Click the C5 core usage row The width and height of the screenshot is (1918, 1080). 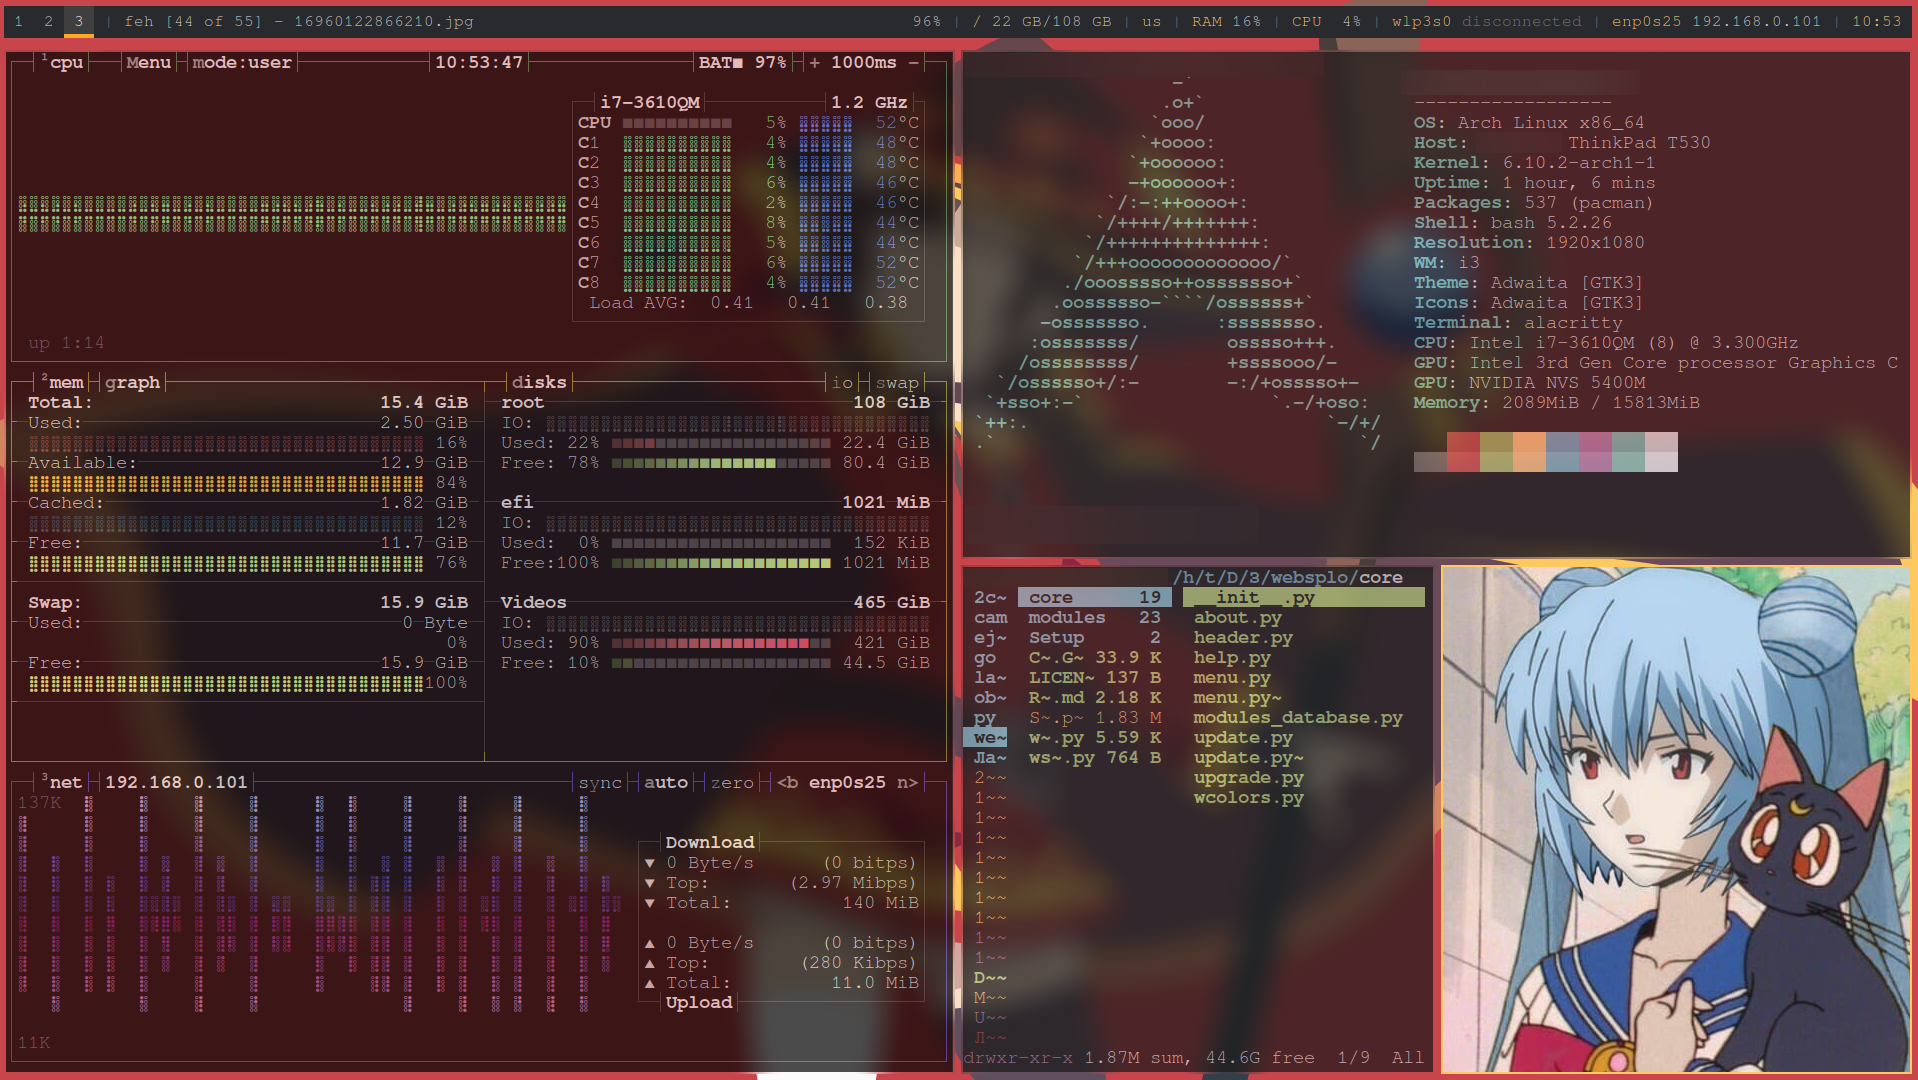pyautogui.click(x=748, y=222)
